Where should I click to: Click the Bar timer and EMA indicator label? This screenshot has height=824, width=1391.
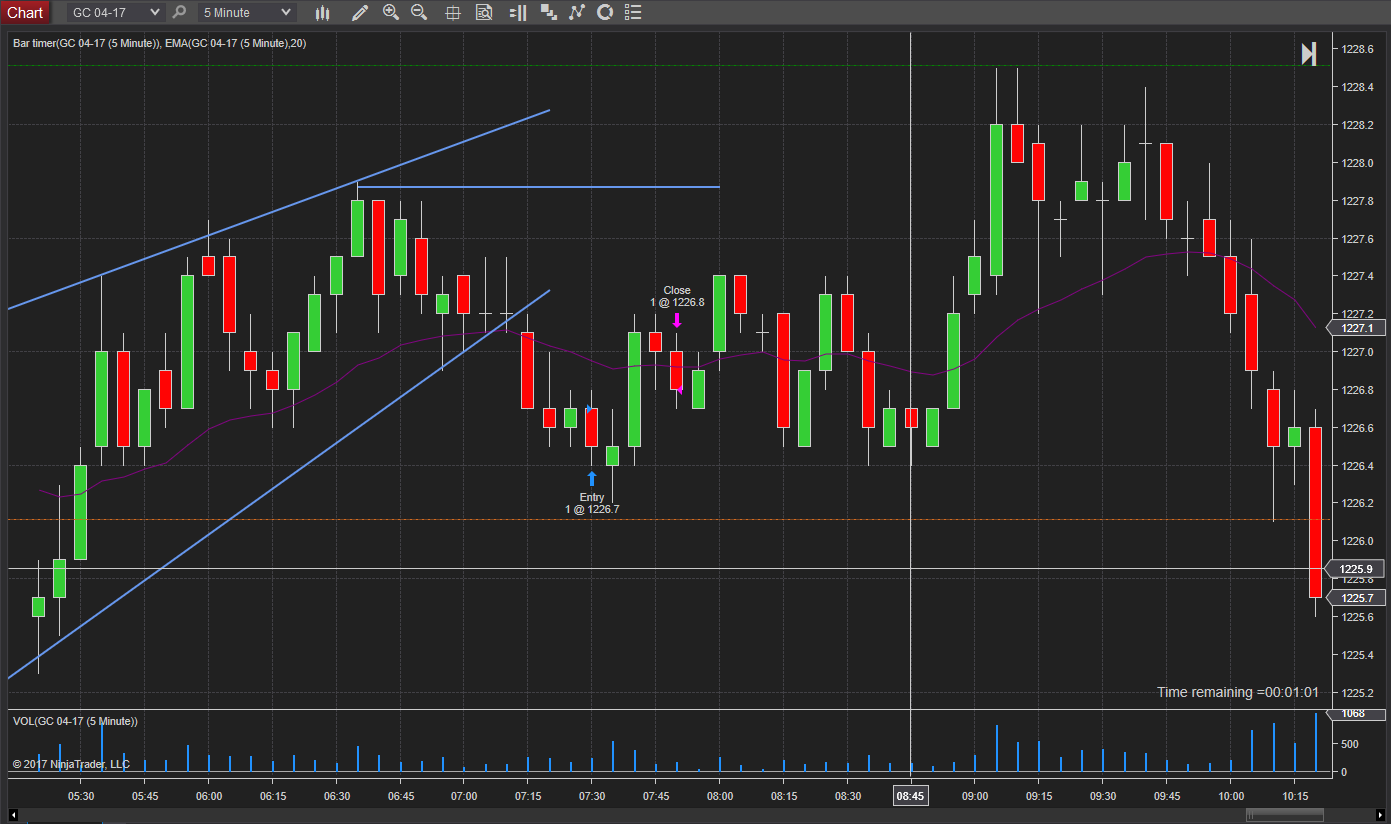(x=160, y=43)
